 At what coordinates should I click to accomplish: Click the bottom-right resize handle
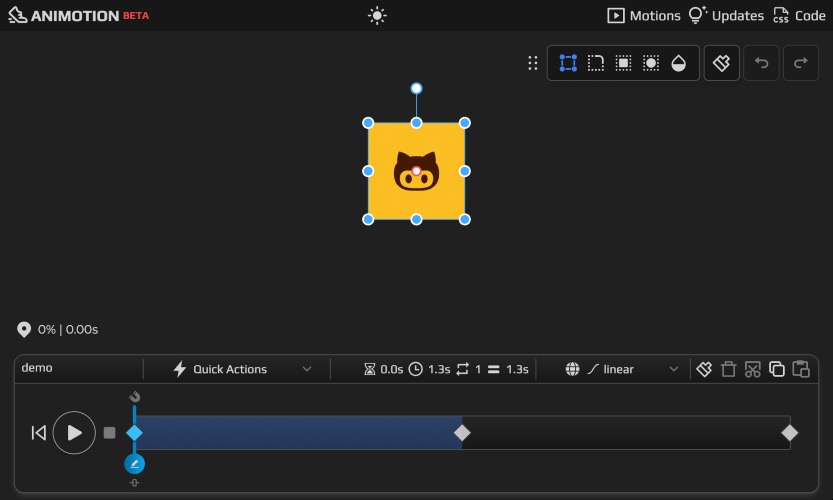pyautogui.click(x=465, y=219)
